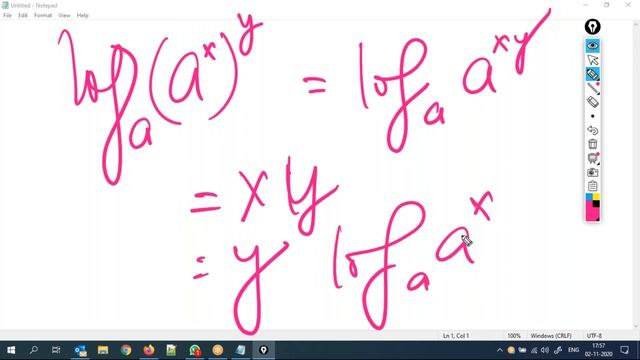This screenshot has height=360, width=640.
Task: Open Outlook from the taskbar
Action: (80, 350)
